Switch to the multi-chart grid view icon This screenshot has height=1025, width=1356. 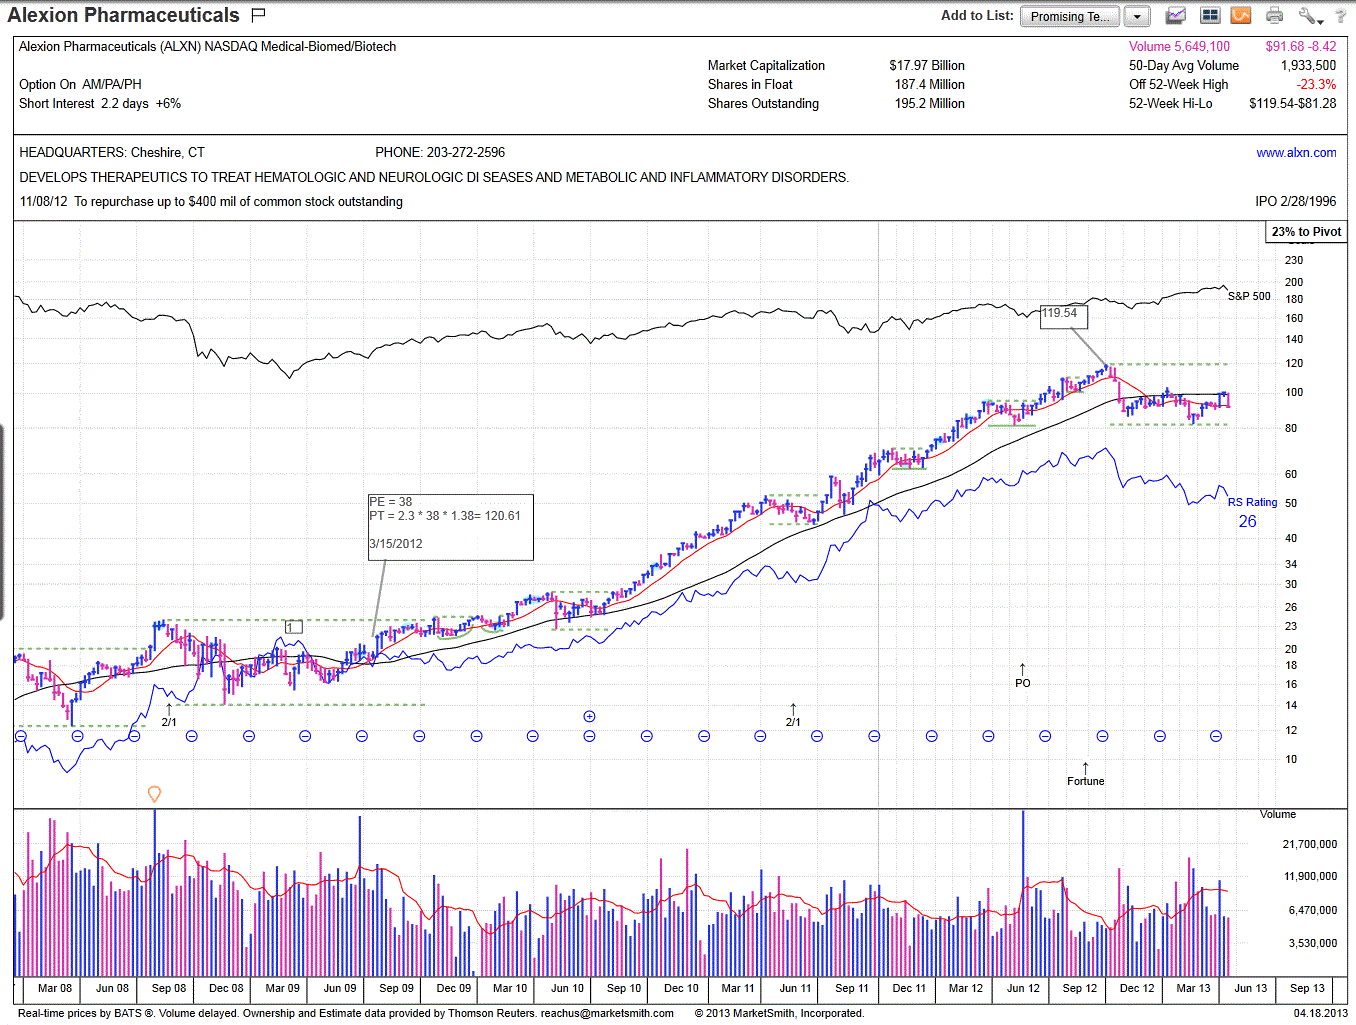1209,15
